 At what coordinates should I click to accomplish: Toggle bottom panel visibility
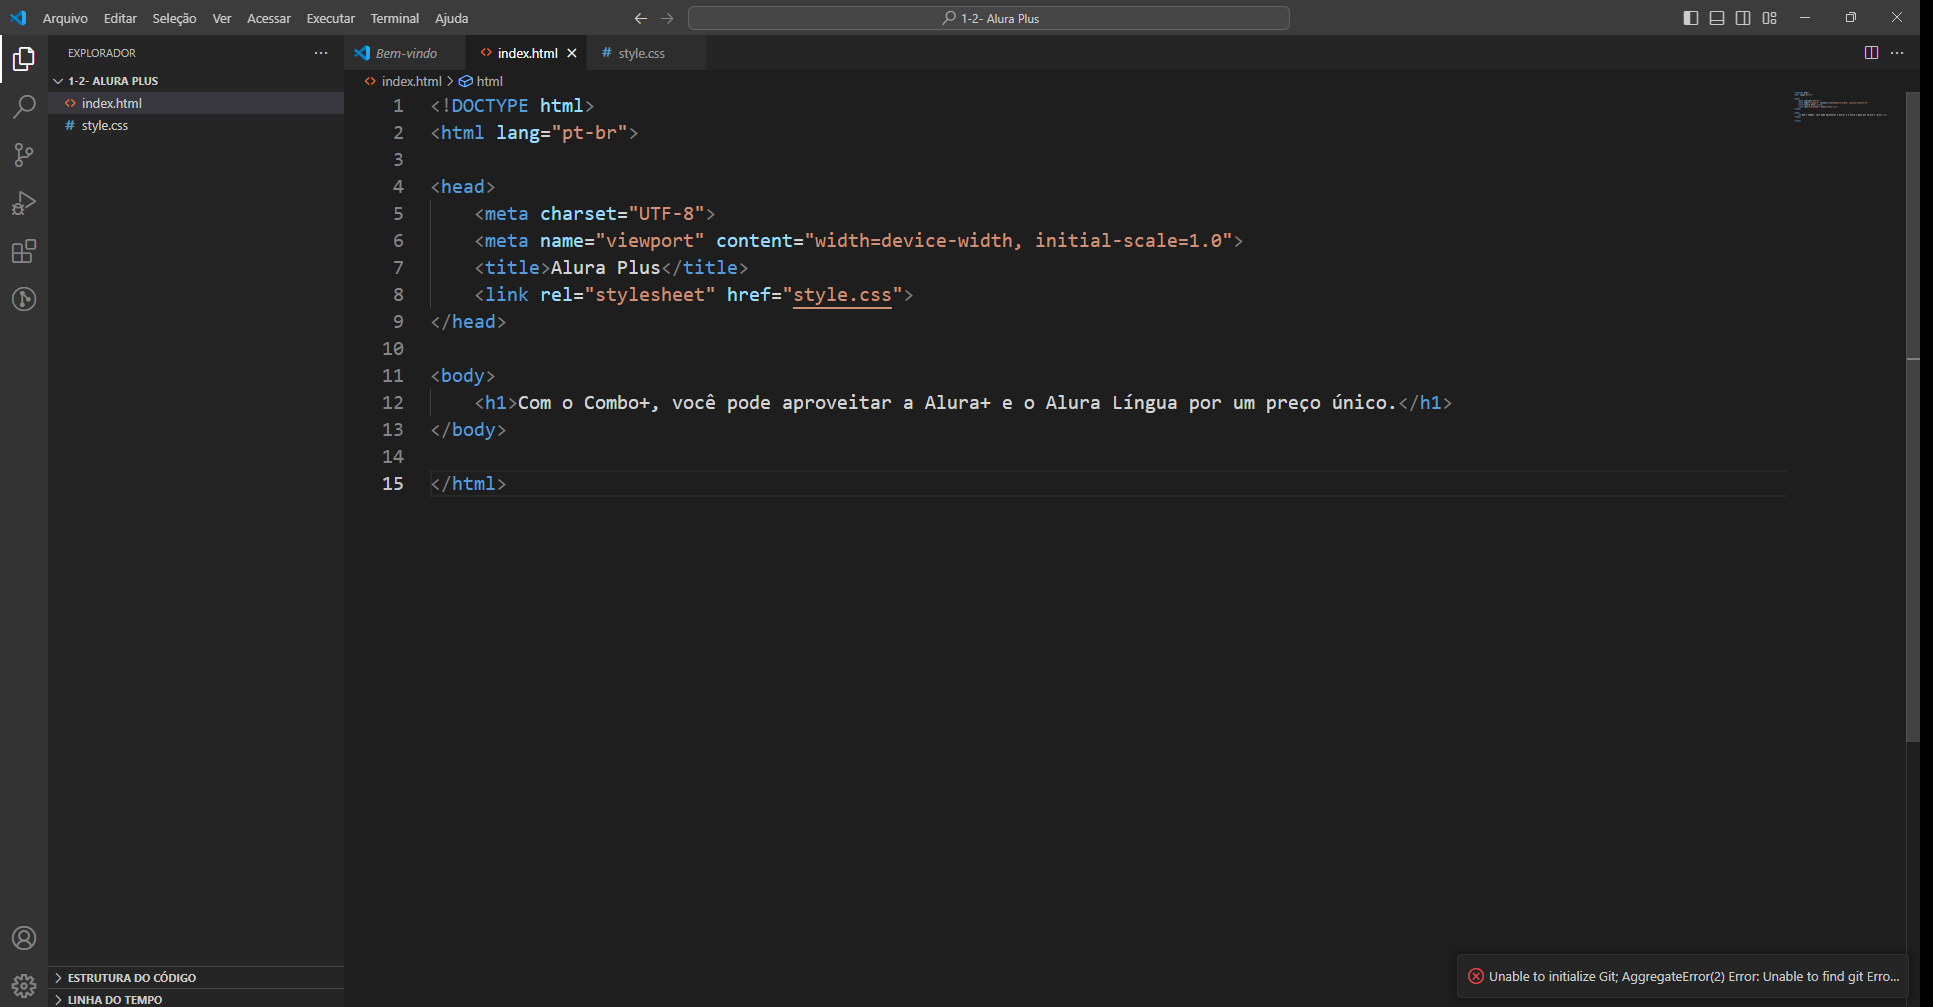pos(1717,18)
